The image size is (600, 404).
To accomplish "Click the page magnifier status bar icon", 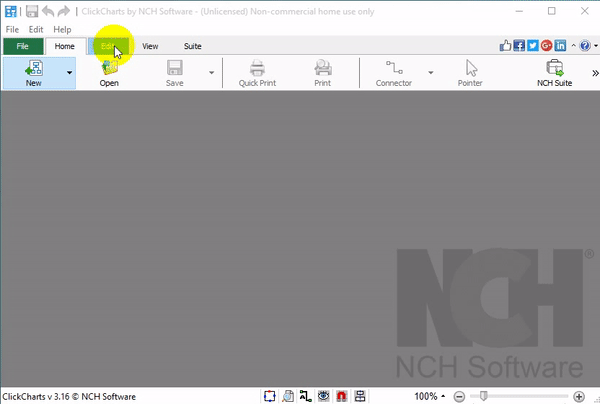I will [288, 396].
